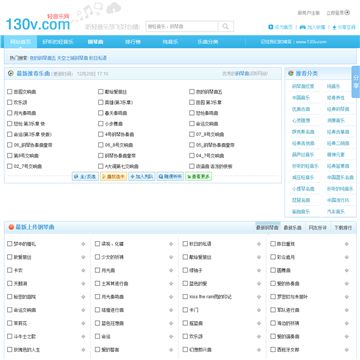The width and height of the screenshot is (360, 360).
Task: Tick the 夜的钢琴曲五 checkbox
Action: pyautogui.click(x=192, y=92)
